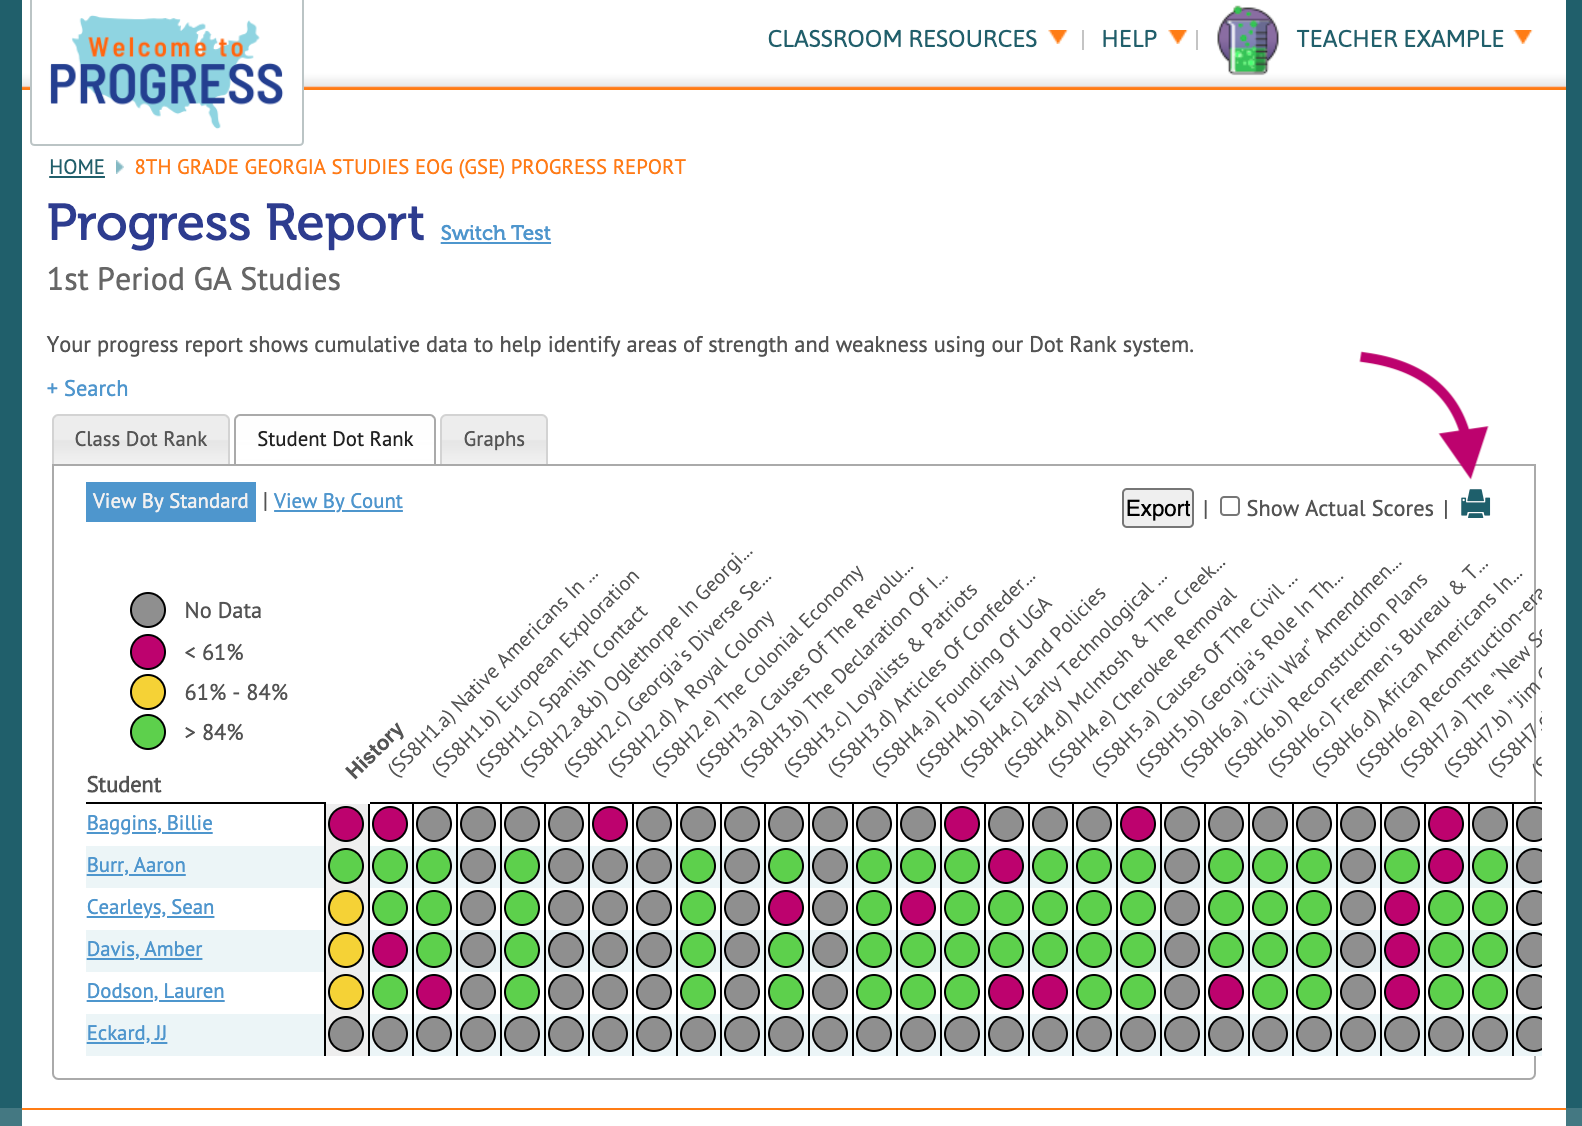Viewport: 1582px width, 1126px height.
Task: Click Aaron Burr's green History dot
Action: pos(346,866)
